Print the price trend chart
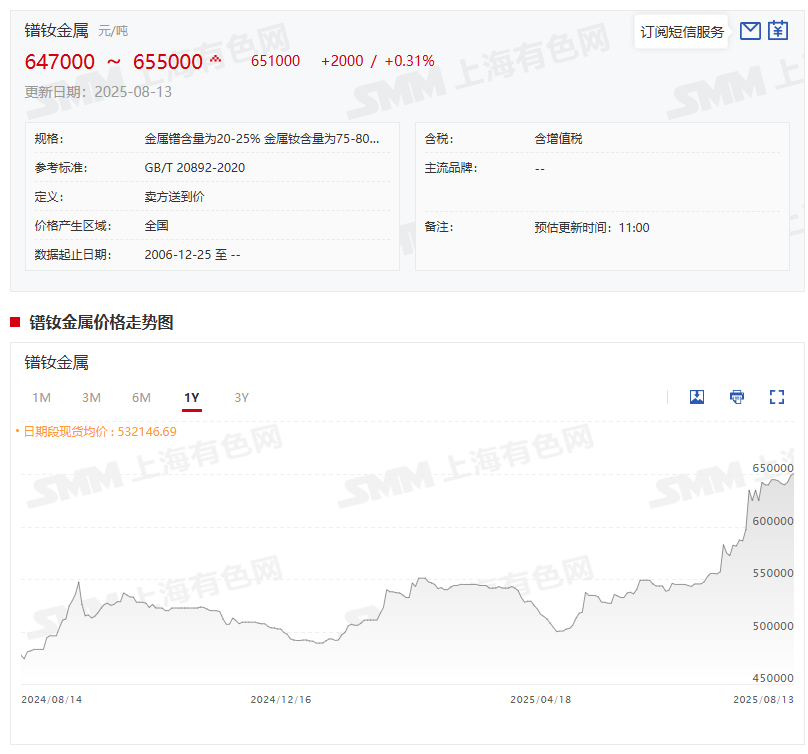 coord(737,397)
